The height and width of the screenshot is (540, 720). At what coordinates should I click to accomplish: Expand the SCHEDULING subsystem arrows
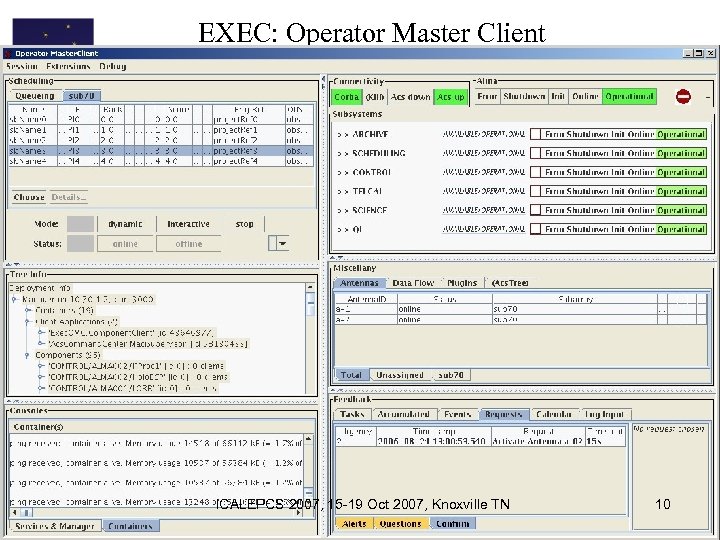342,153
